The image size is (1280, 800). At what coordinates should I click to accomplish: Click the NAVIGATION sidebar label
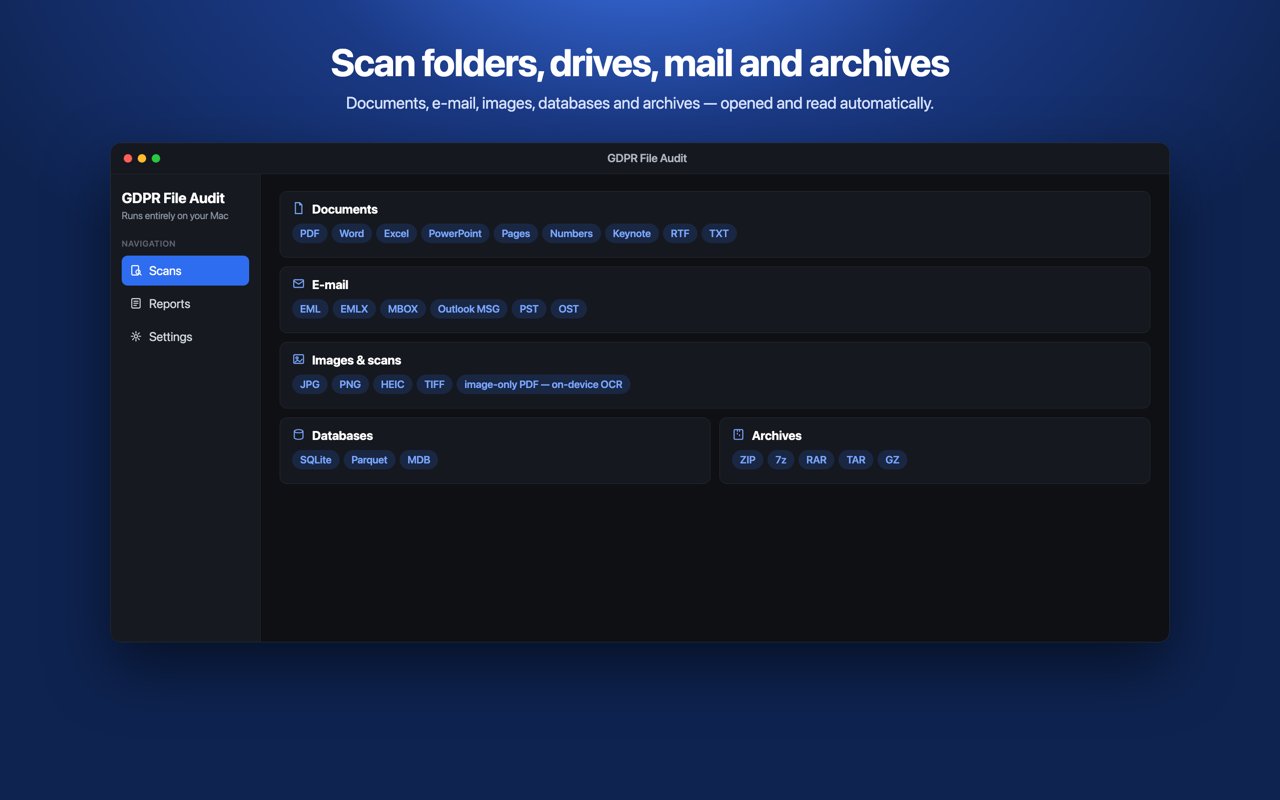(148, 244)
